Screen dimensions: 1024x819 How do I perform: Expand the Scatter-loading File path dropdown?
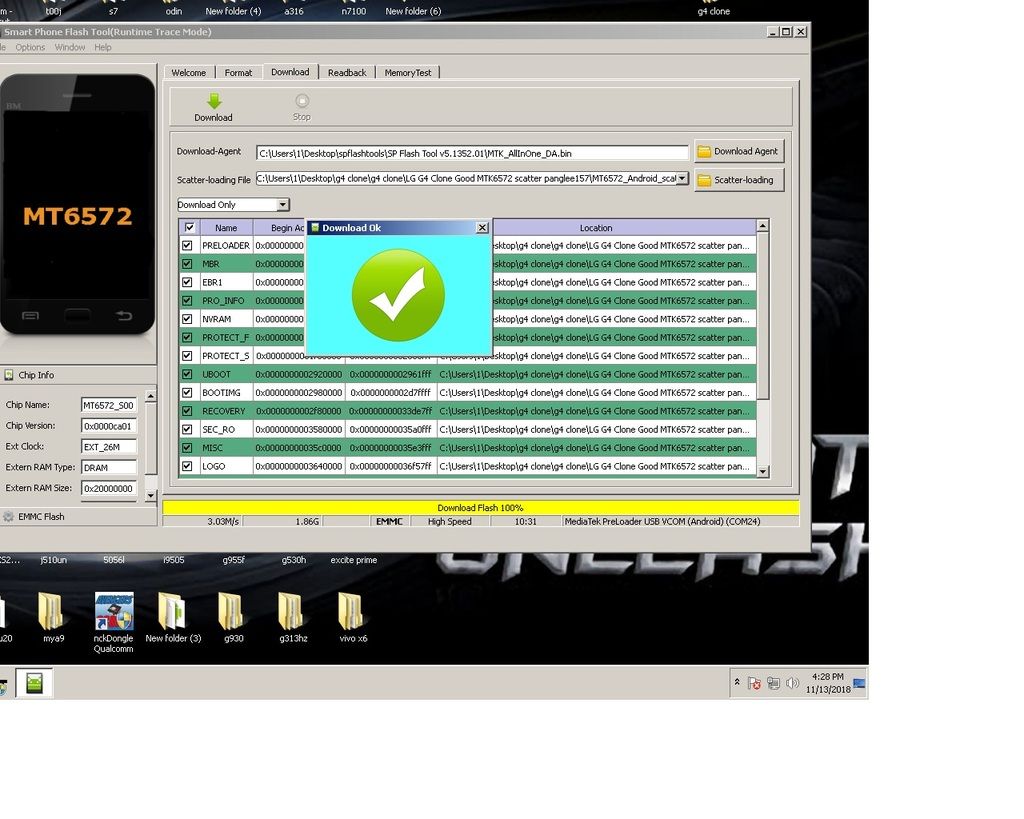click(x=682, y=179)
